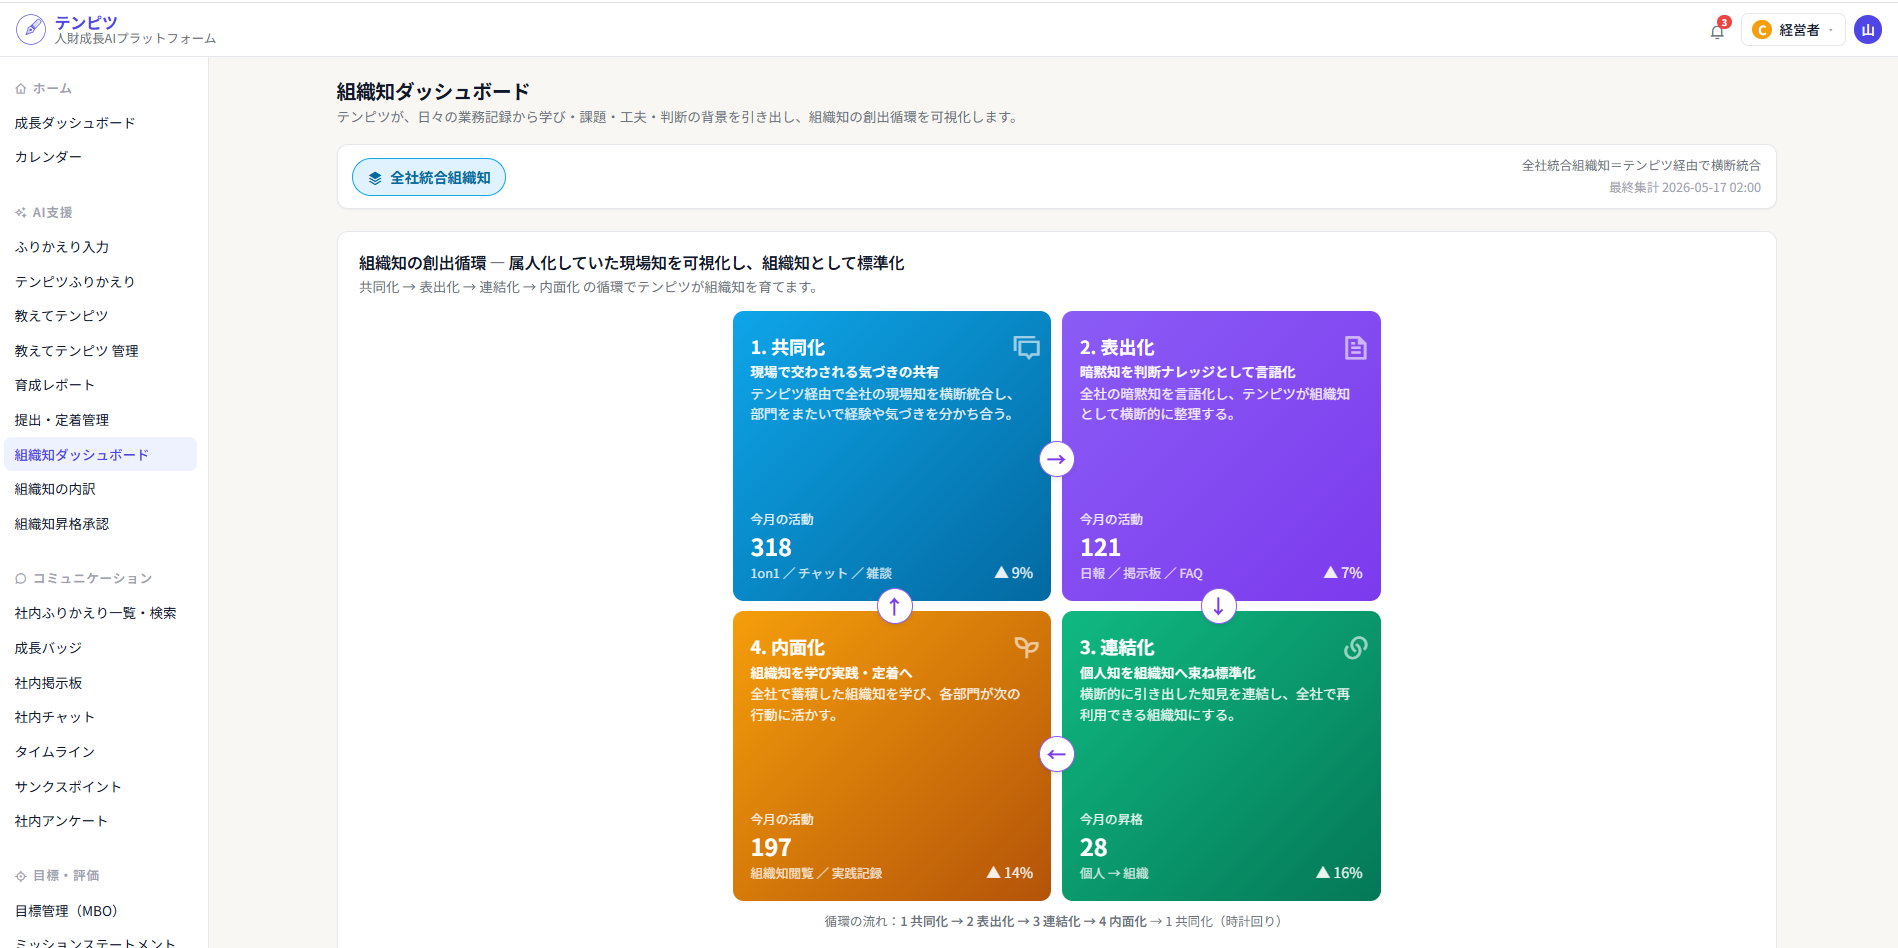Viewport: 1898px width, 948px height.
Task: Click 1on1／チャット／雑談 label
Action: click(x=821, y=574)
